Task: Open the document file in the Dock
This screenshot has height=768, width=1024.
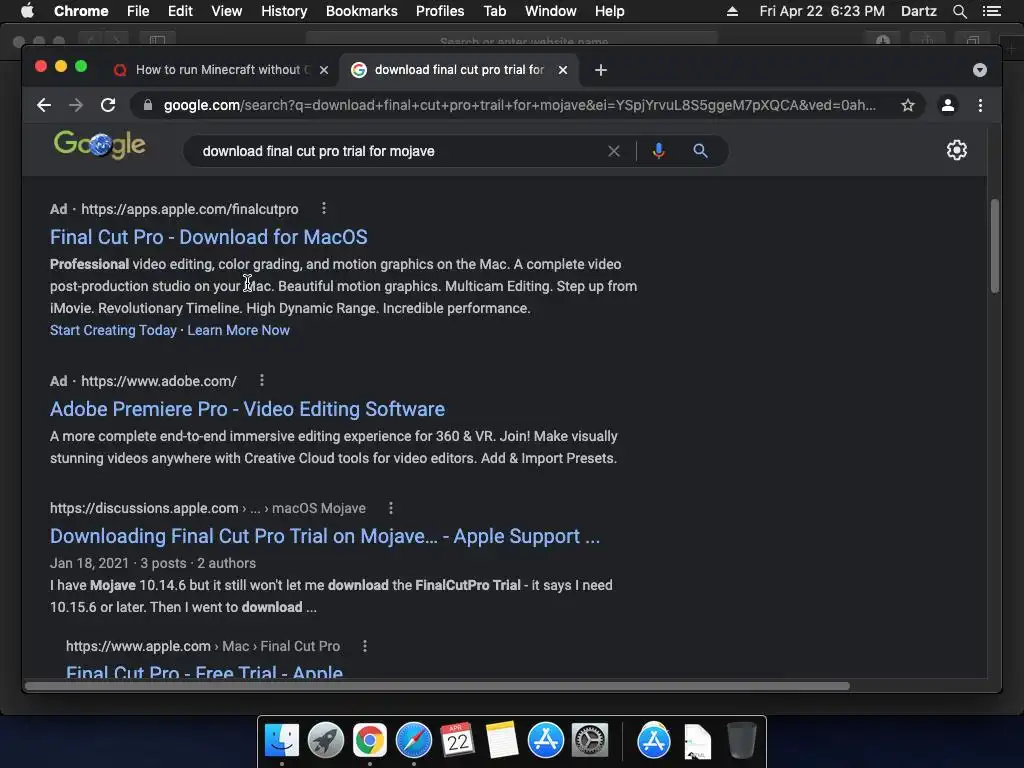Action: pyautogui.click(x=697, y=741)
